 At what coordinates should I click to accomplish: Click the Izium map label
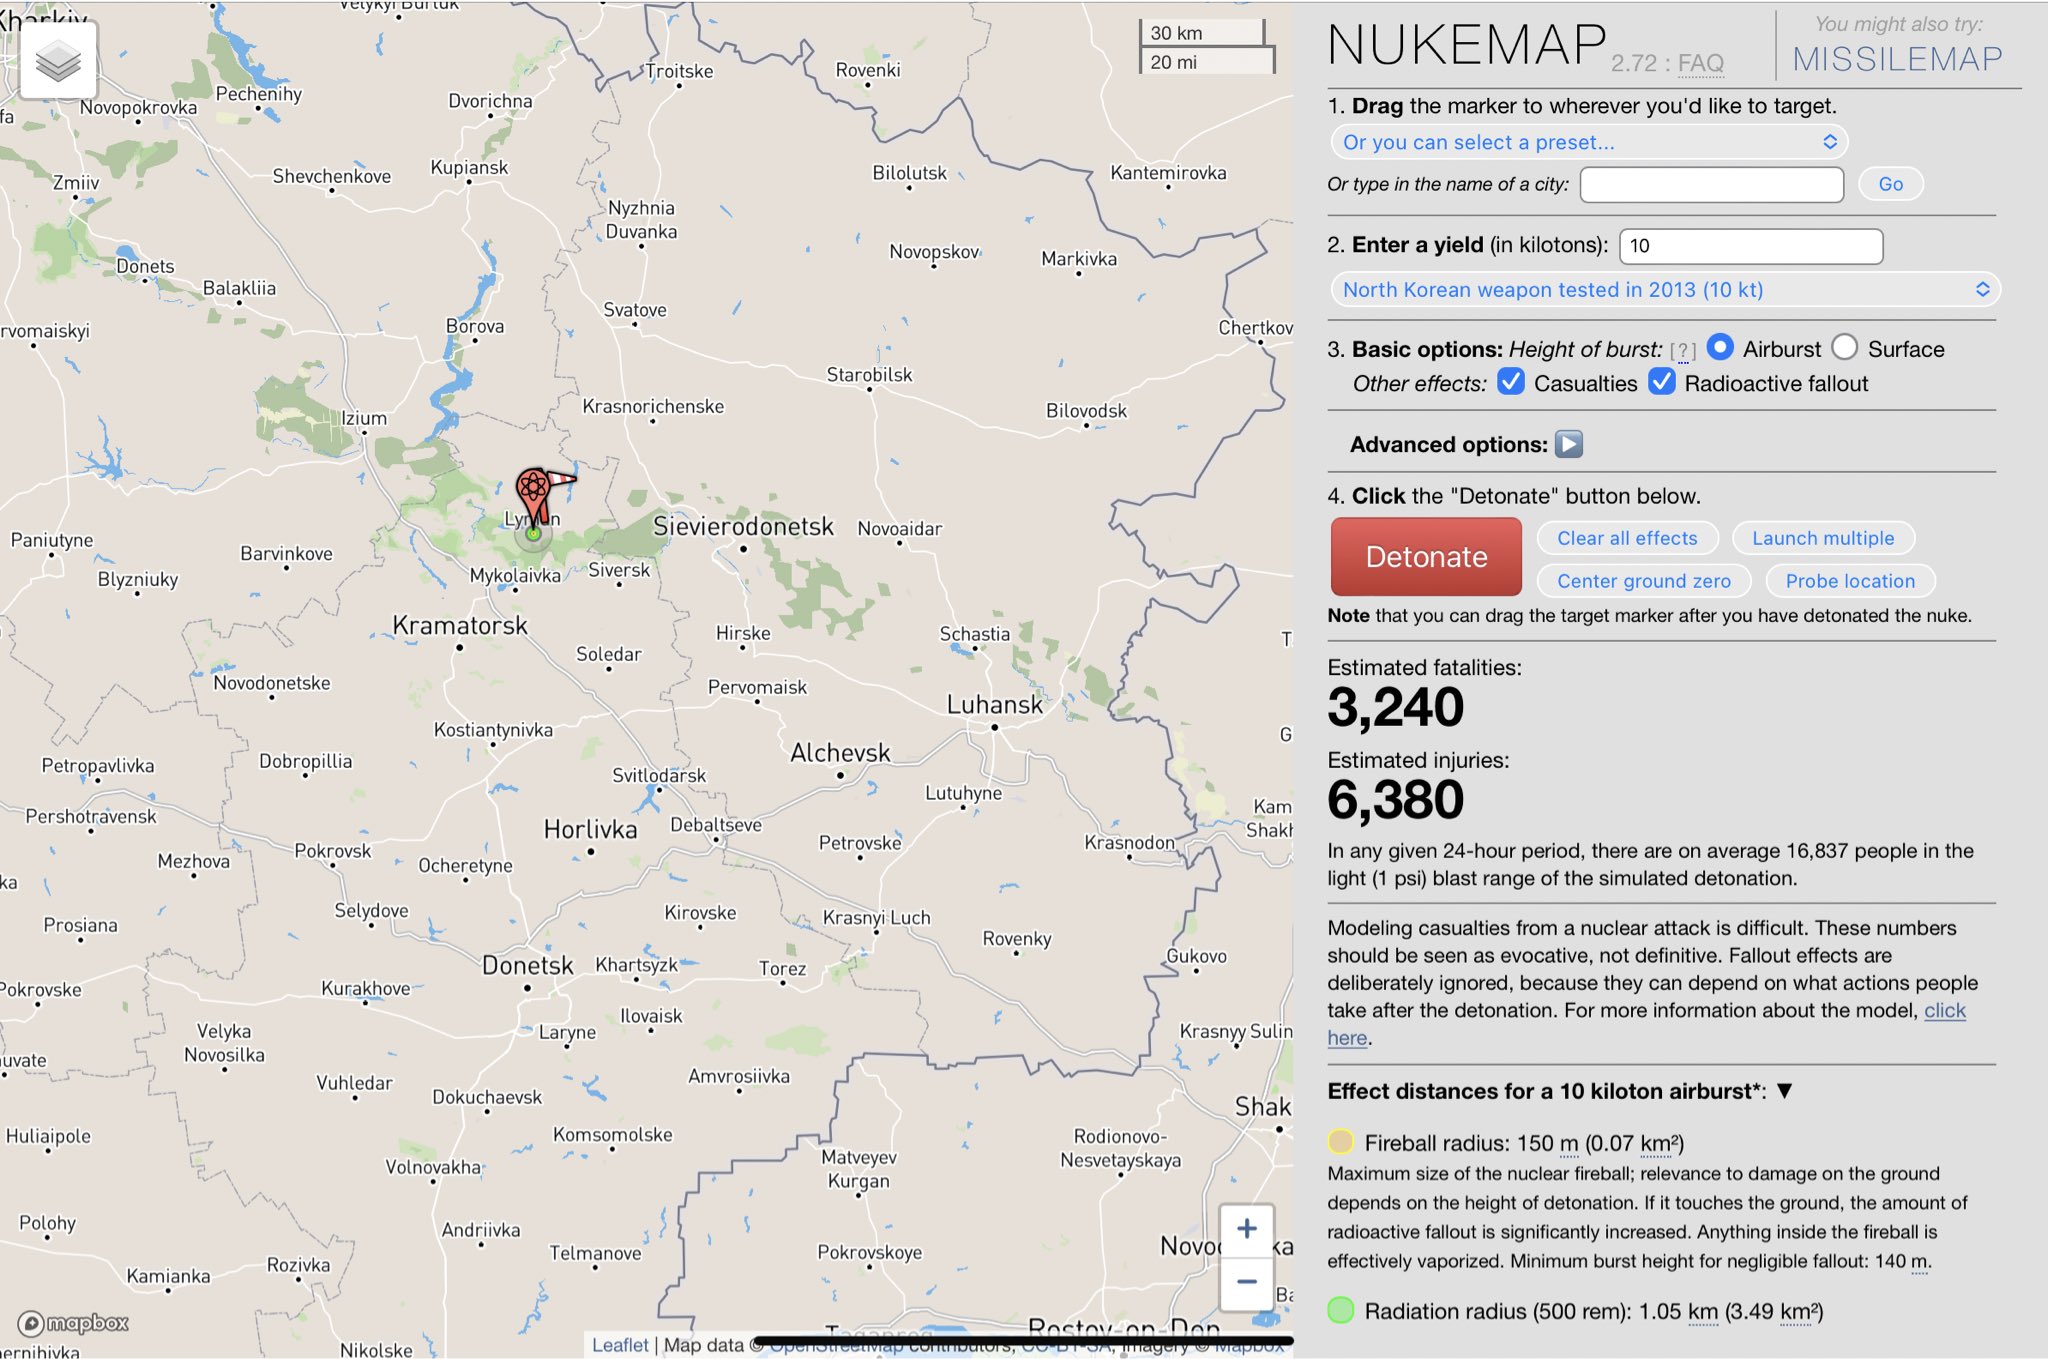364,419
